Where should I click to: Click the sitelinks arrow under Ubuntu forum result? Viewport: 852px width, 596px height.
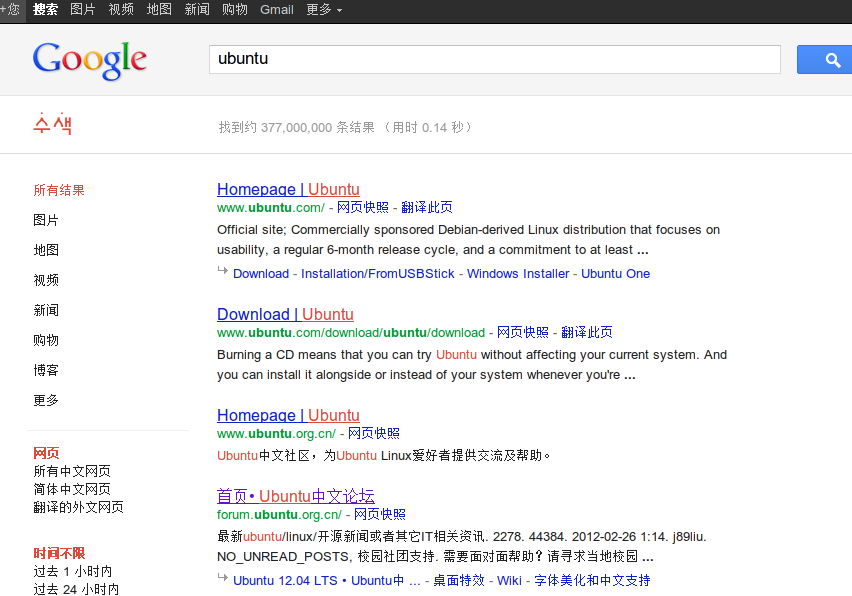click(x=222, y=577)
